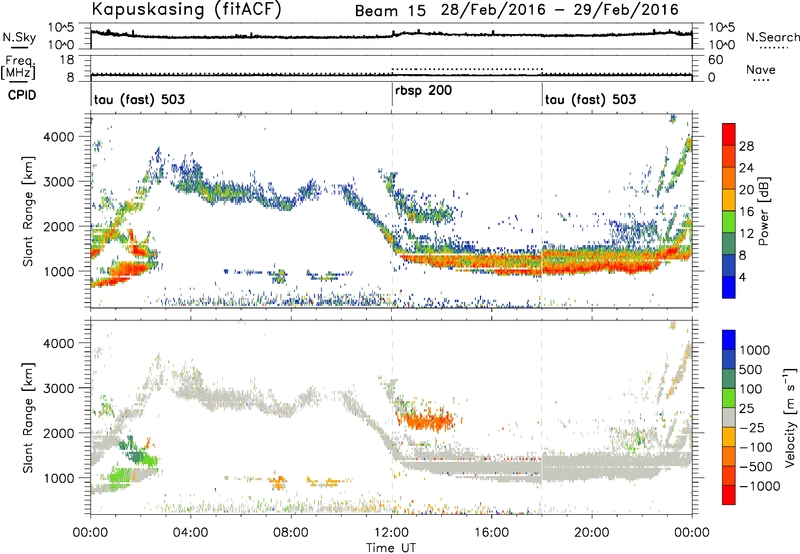This screenshot has width=800, height=554.
Task: Click the 20 tick on Power colorbar
Action: click(x=746, y=190)
